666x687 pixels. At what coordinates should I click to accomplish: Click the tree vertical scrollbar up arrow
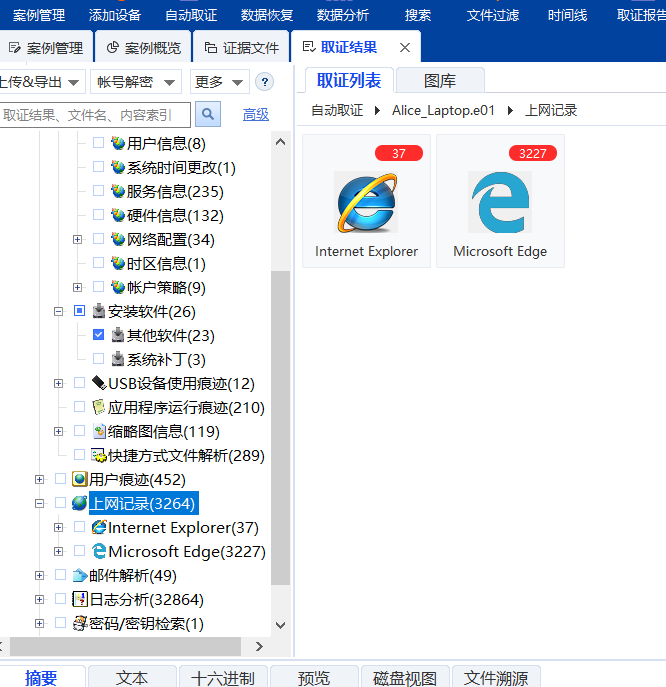click(x=281, y=142)
